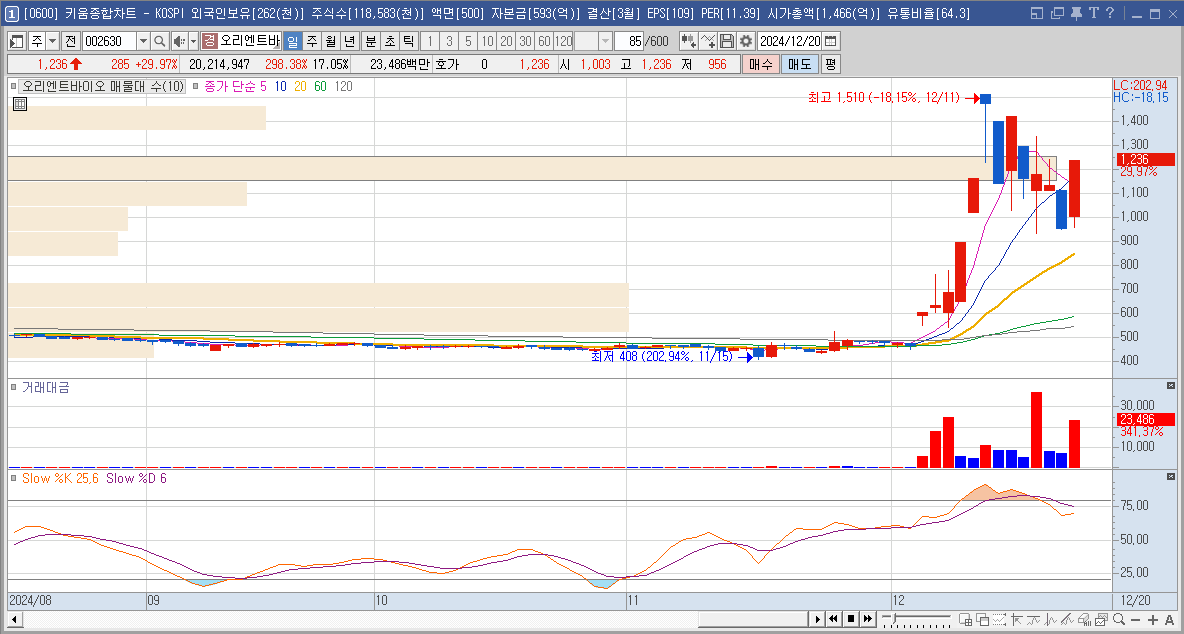Image resolution: width=1184 pixels, height=634 pixels.
Task: Select the 틱 tick period toggle
Action: (408, 42)
